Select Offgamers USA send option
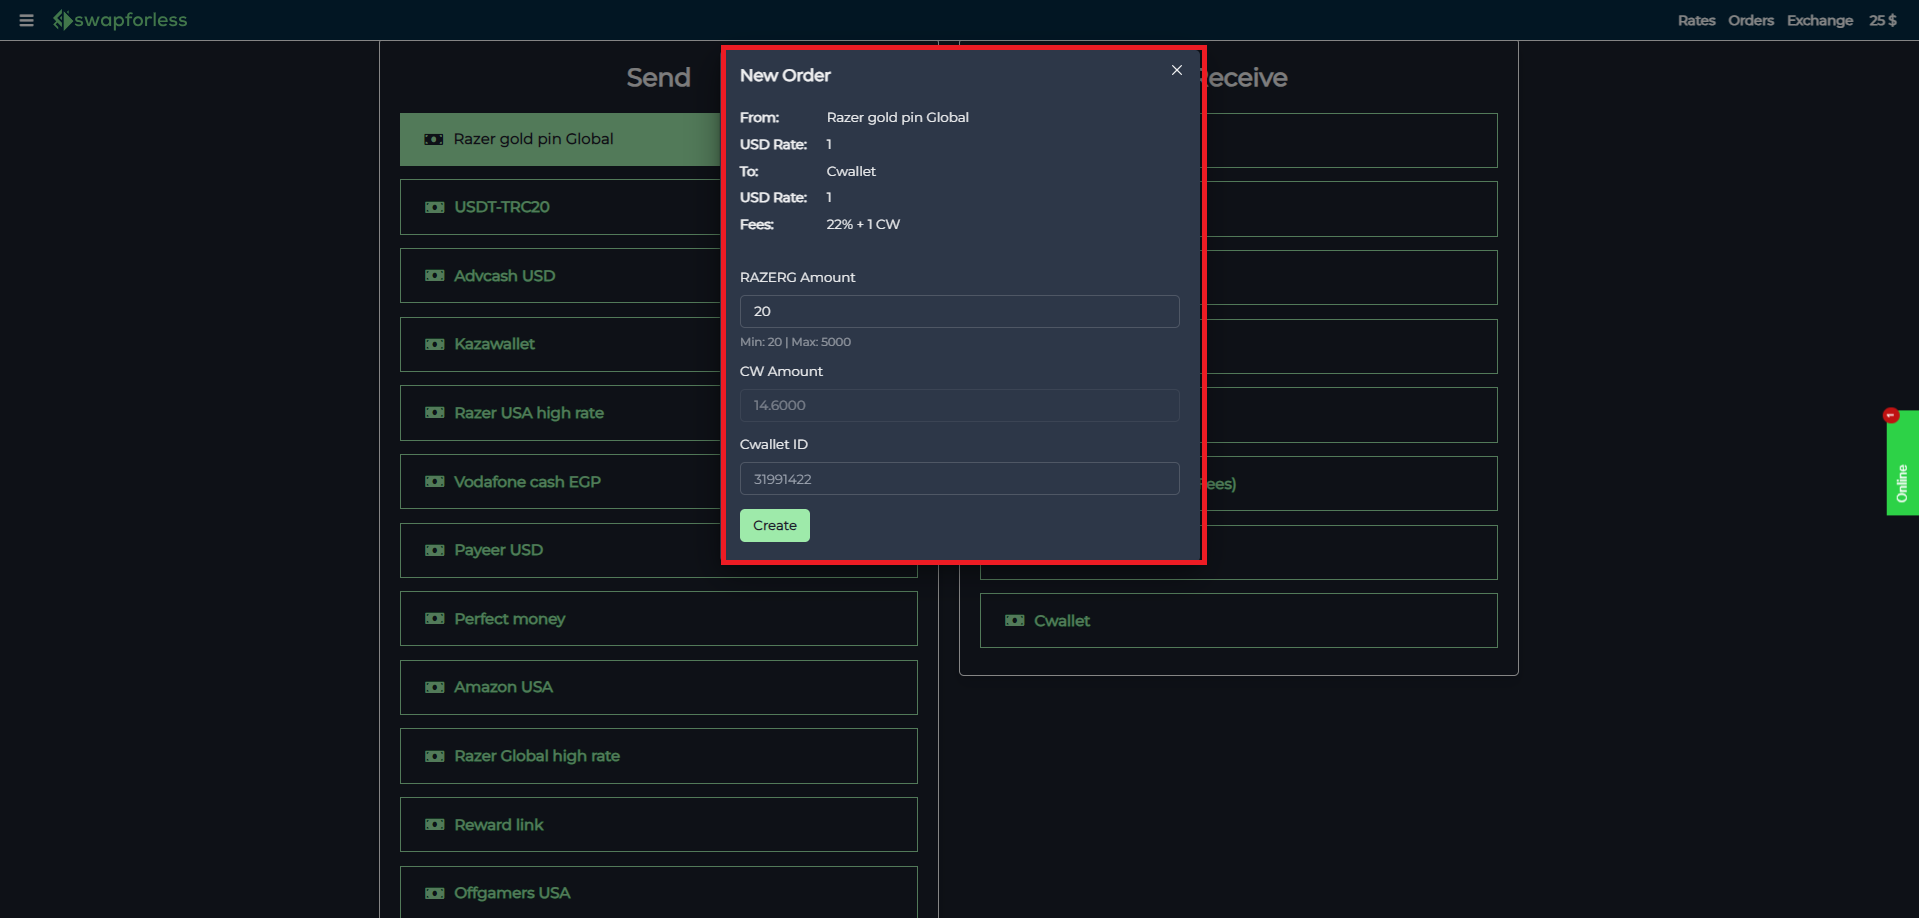This screenshot has width=1919, height=918. click(658, 892)
